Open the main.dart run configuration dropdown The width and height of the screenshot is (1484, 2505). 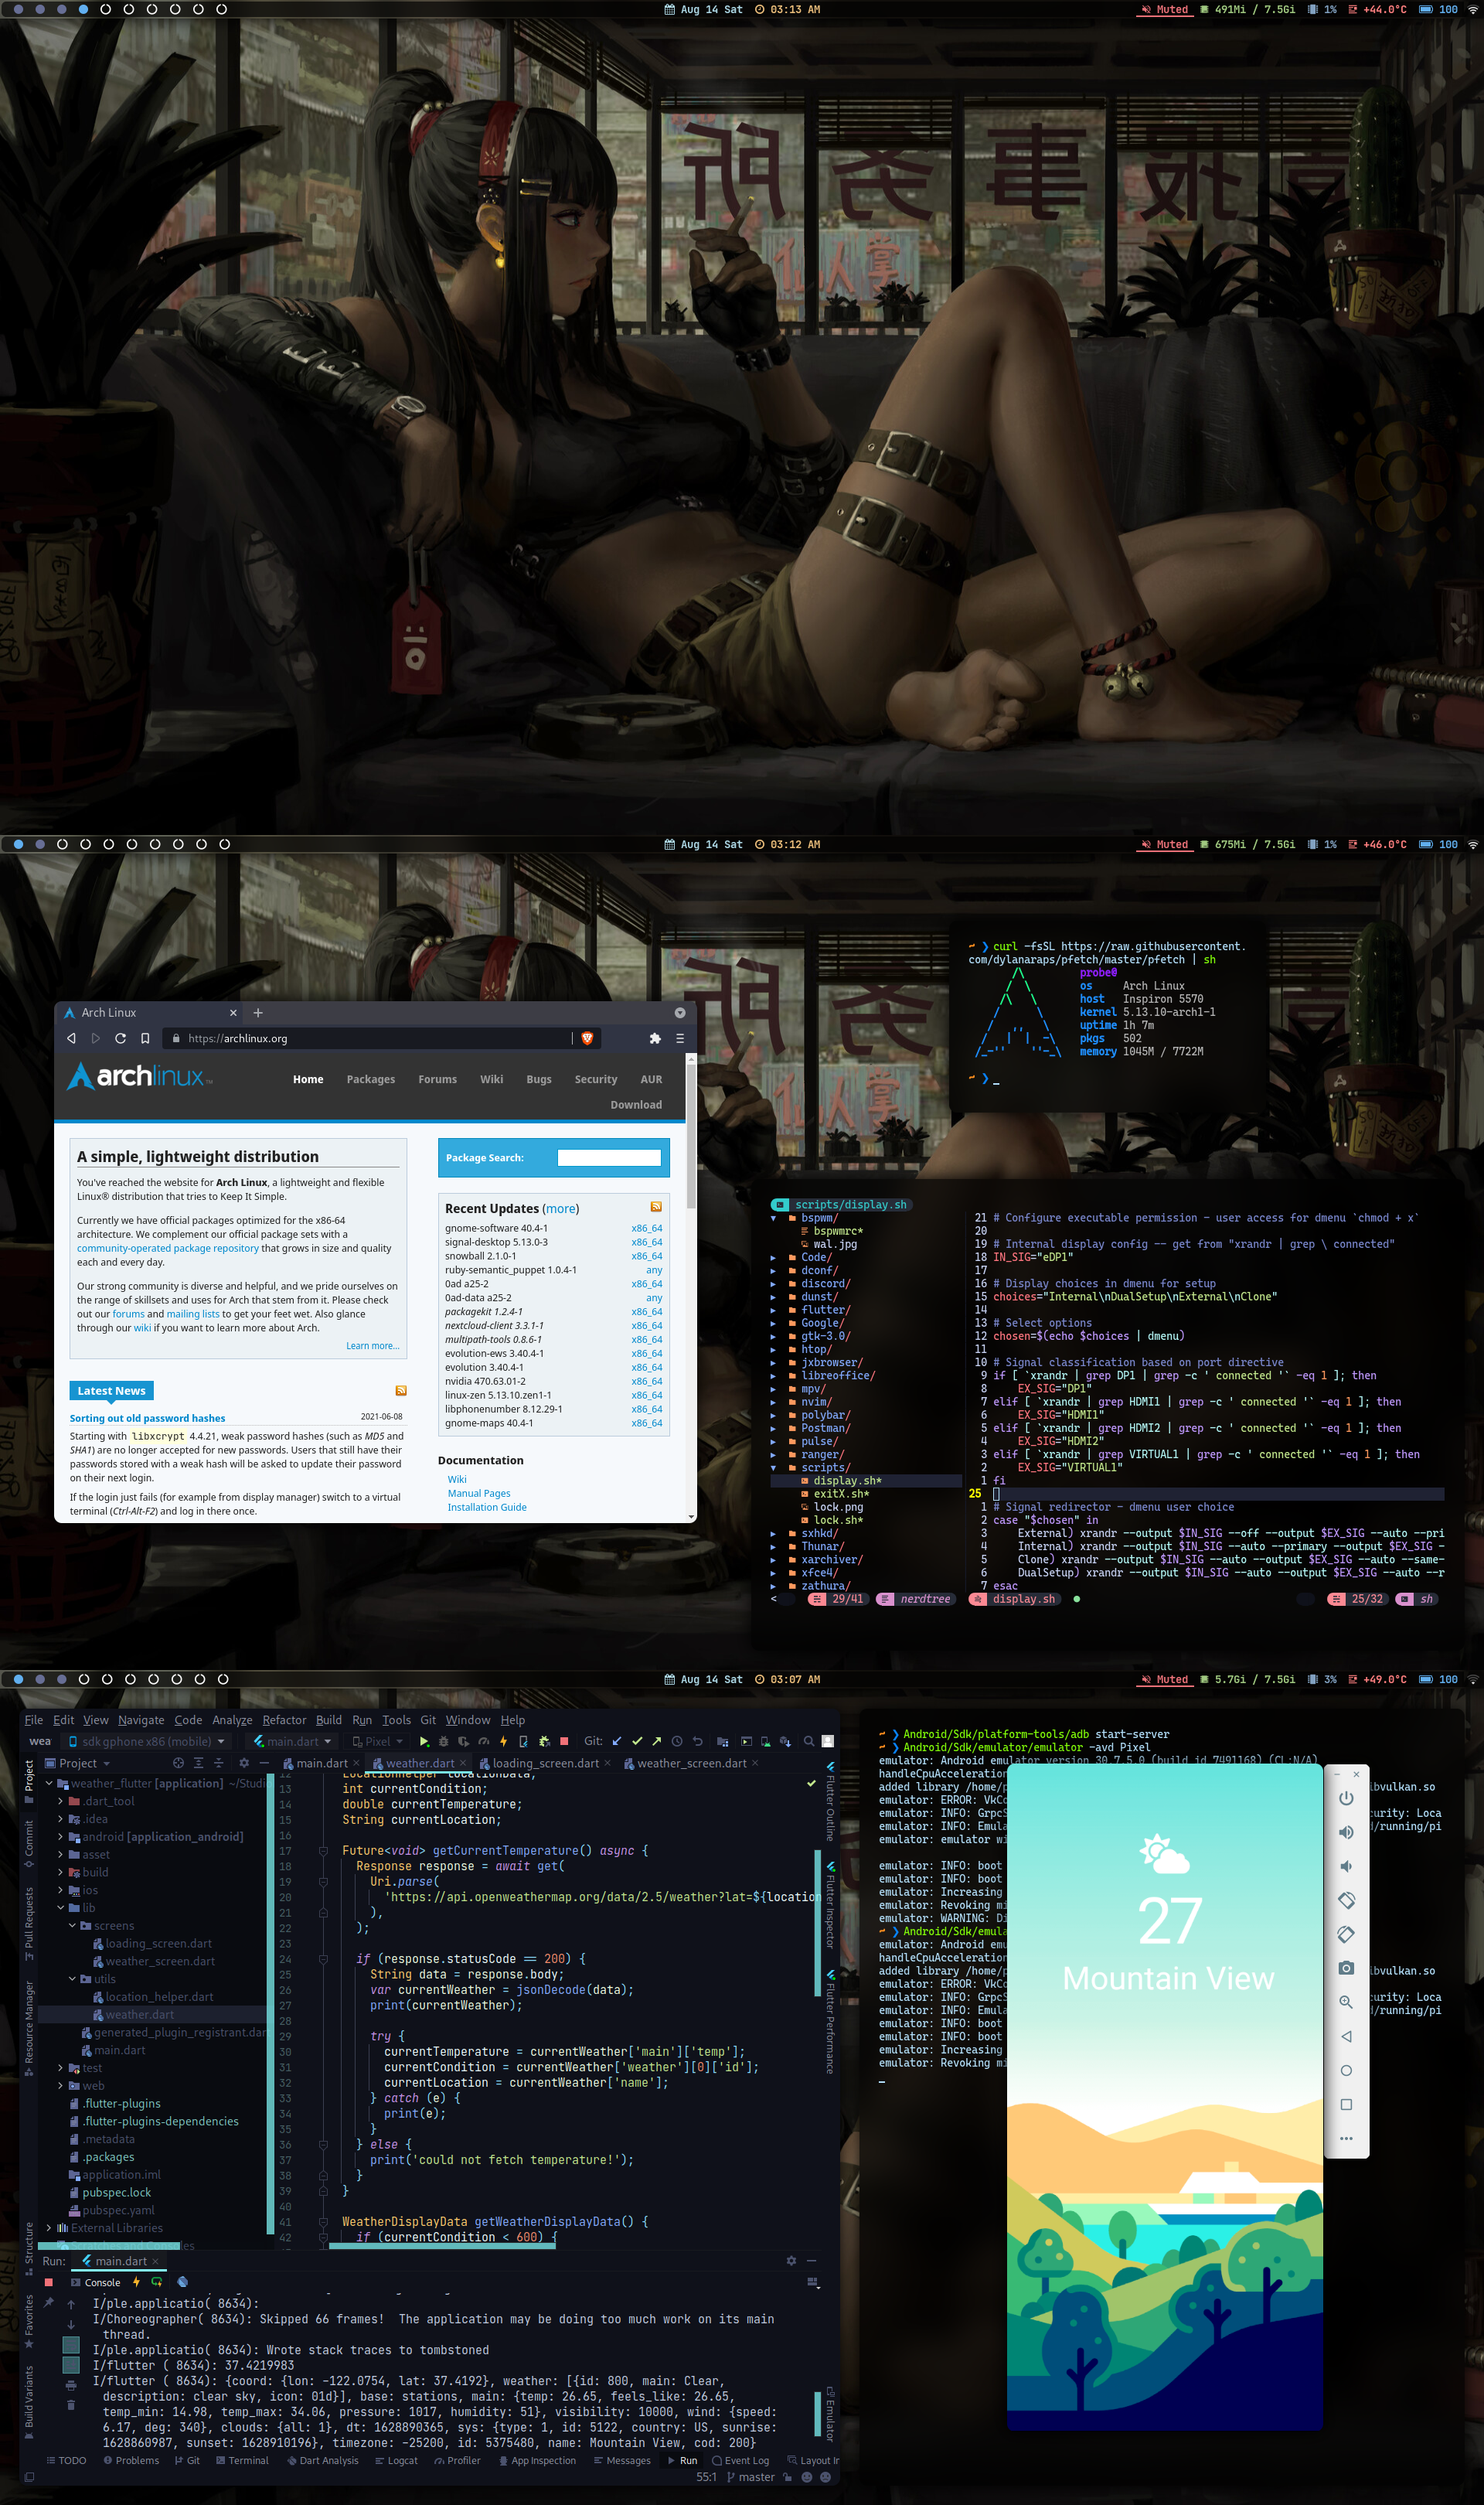tap(293, 1741)
